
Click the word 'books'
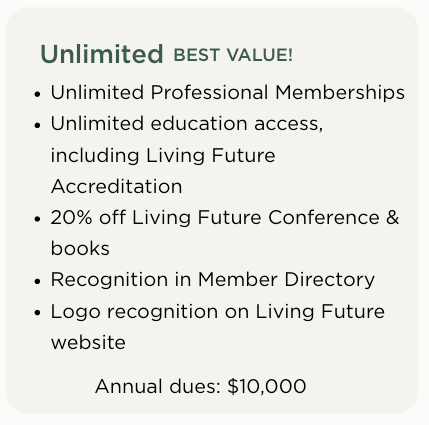click(80, 249)
